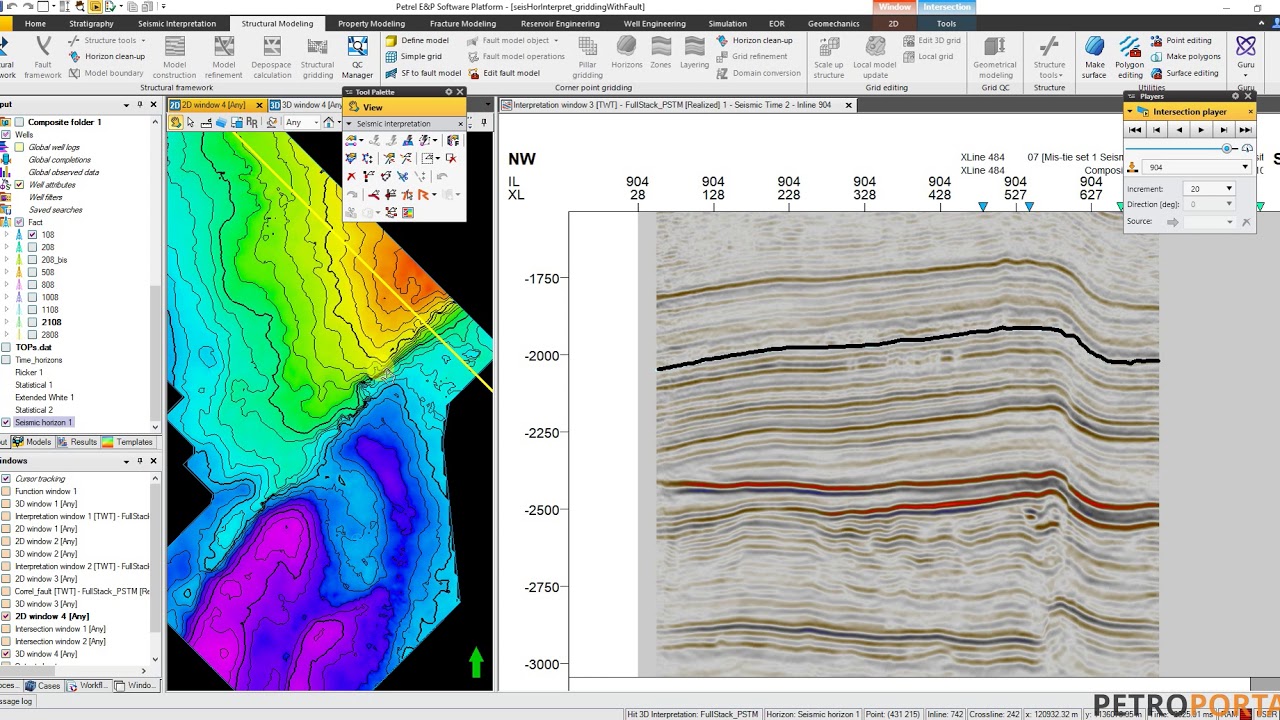Start the Fault framework tool
Viewport: 1280px width, 720px height.
click(42, 57)
